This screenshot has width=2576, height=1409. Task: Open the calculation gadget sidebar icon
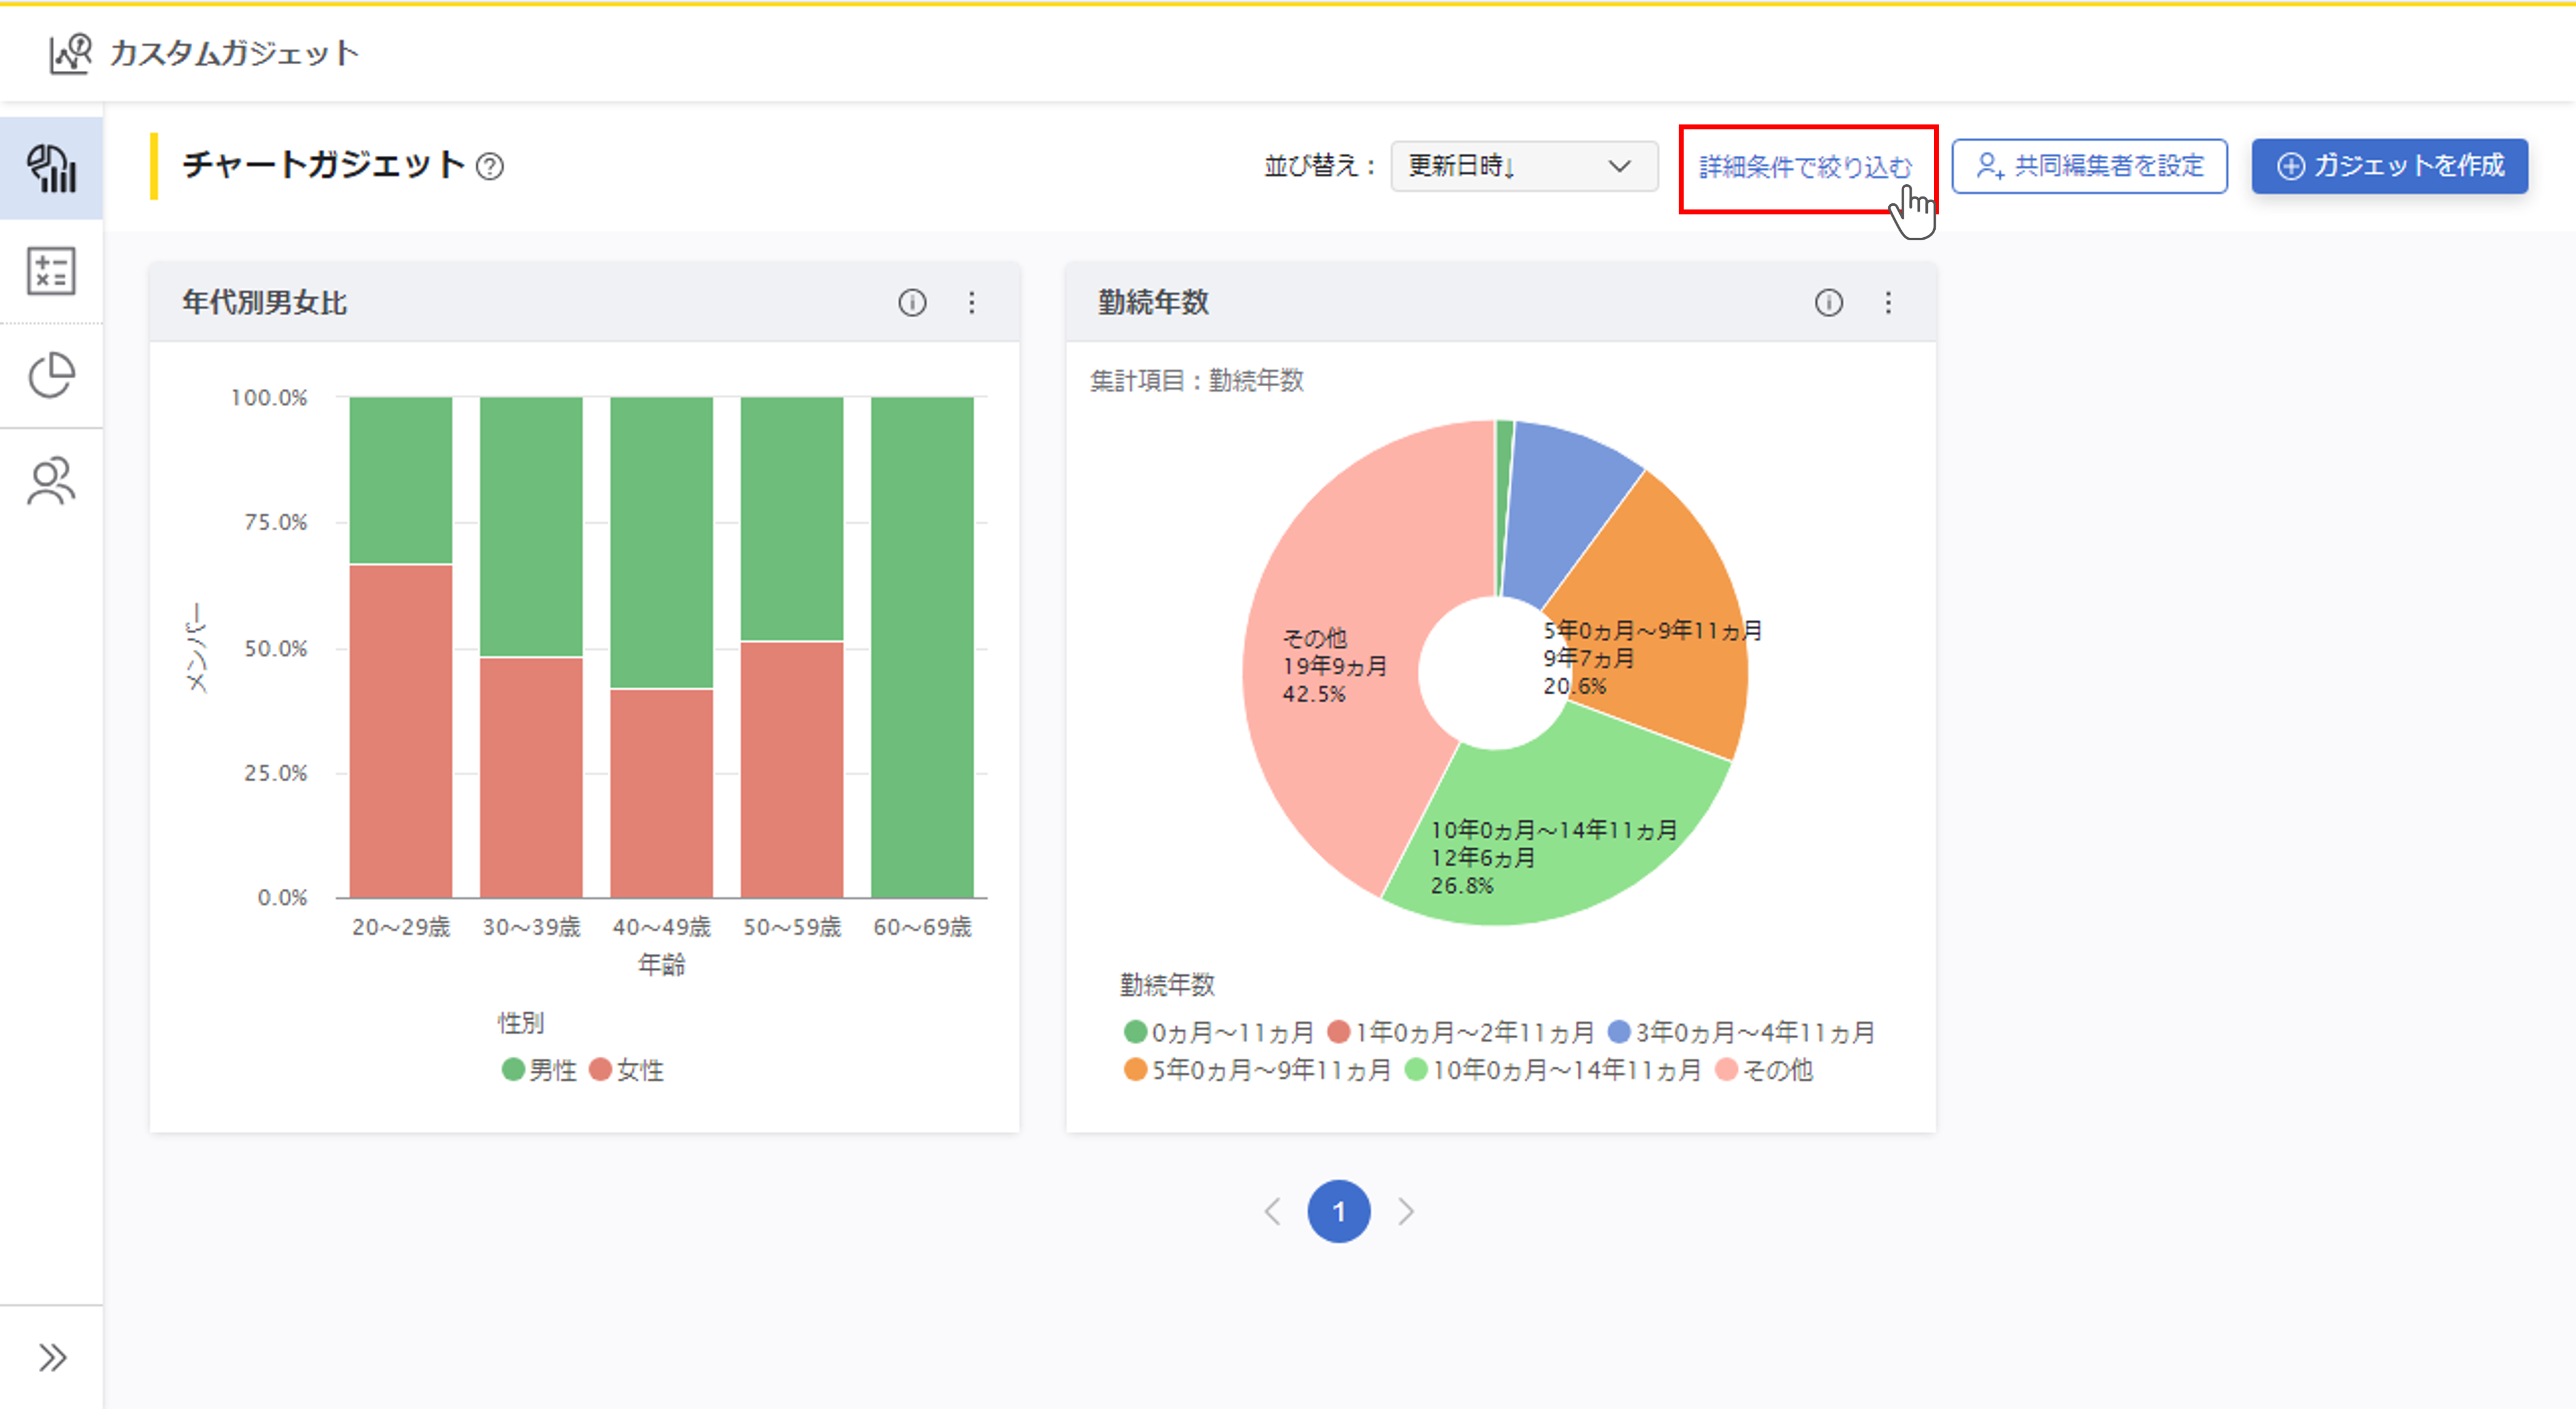pos(51,271)
